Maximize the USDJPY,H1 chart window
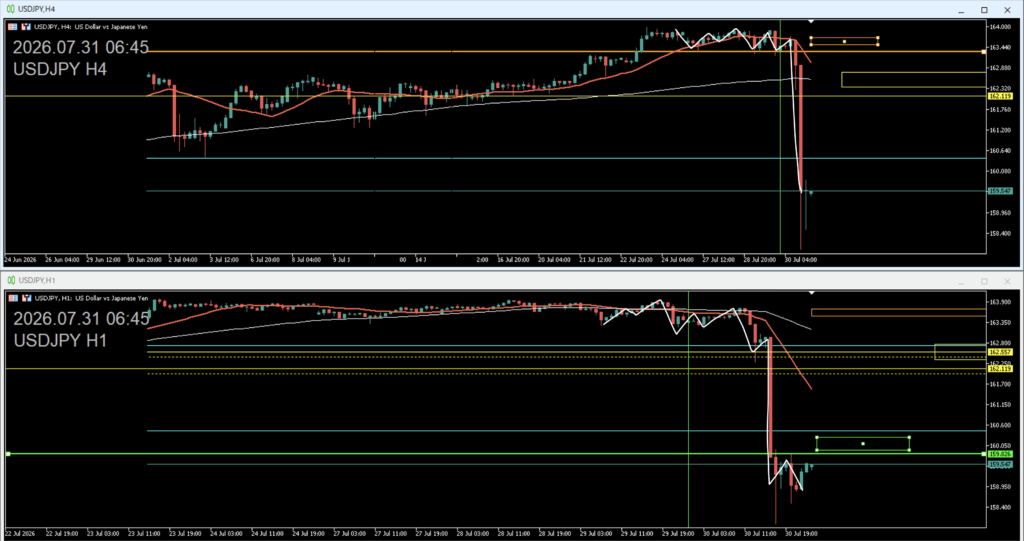This screenshot has width=1024, height=541. point(984,281)
